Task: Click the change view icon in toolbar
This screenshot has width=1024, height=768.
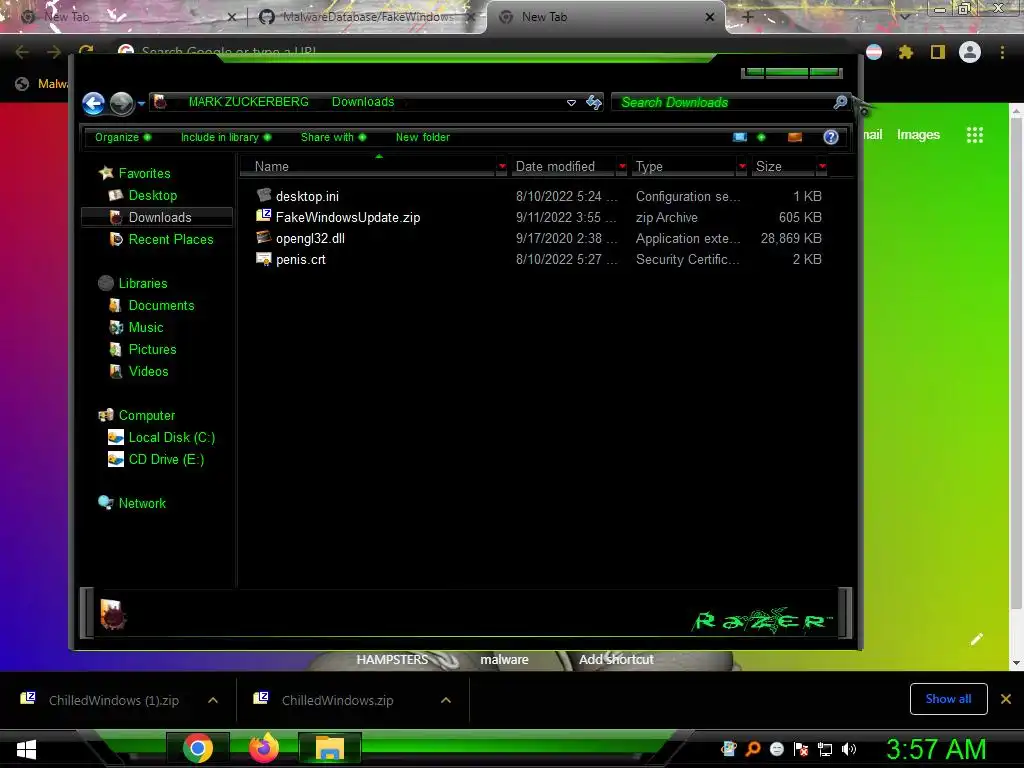Action: point(740,137)
